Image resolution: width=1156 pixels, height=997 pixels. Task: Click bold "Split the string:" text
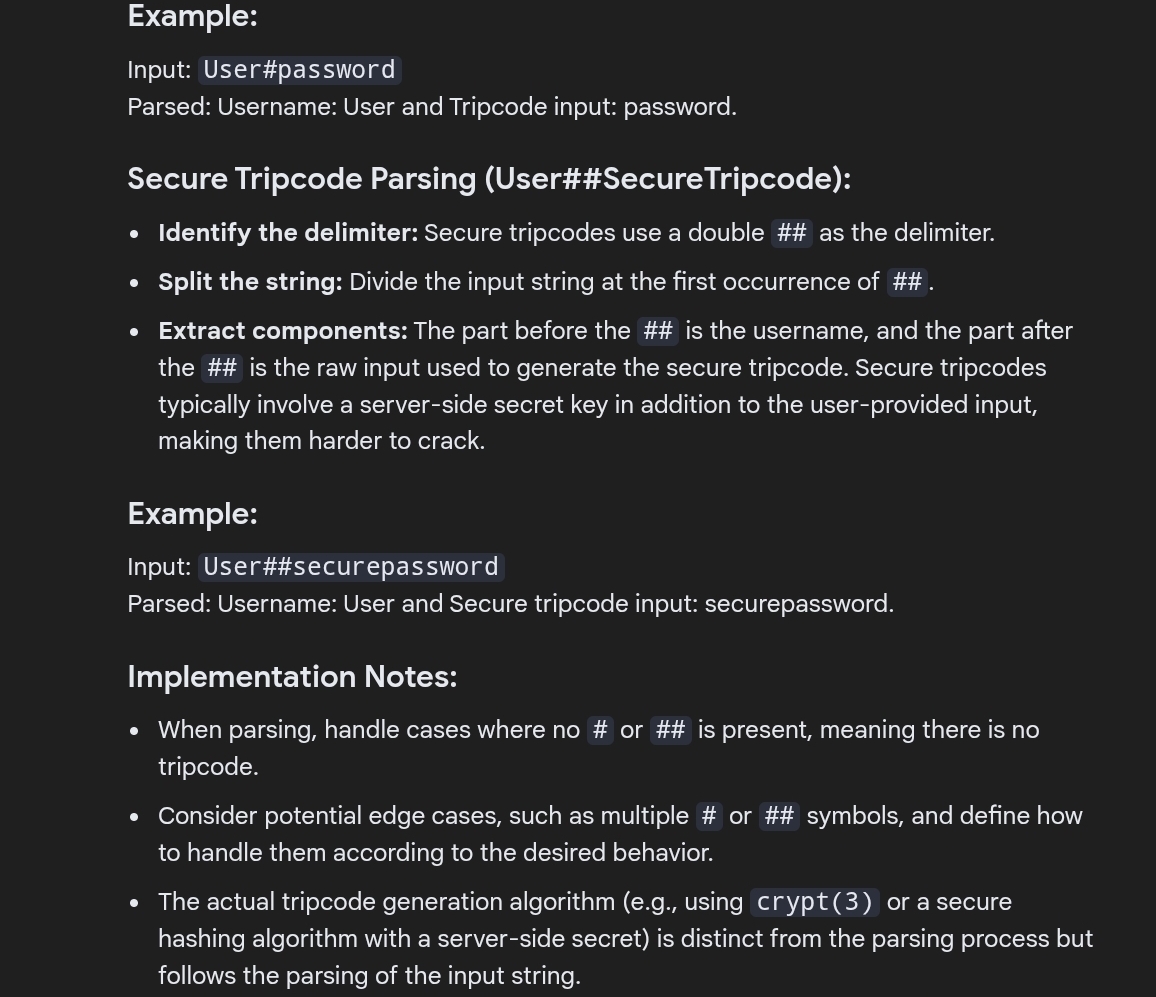coord(250,282)
